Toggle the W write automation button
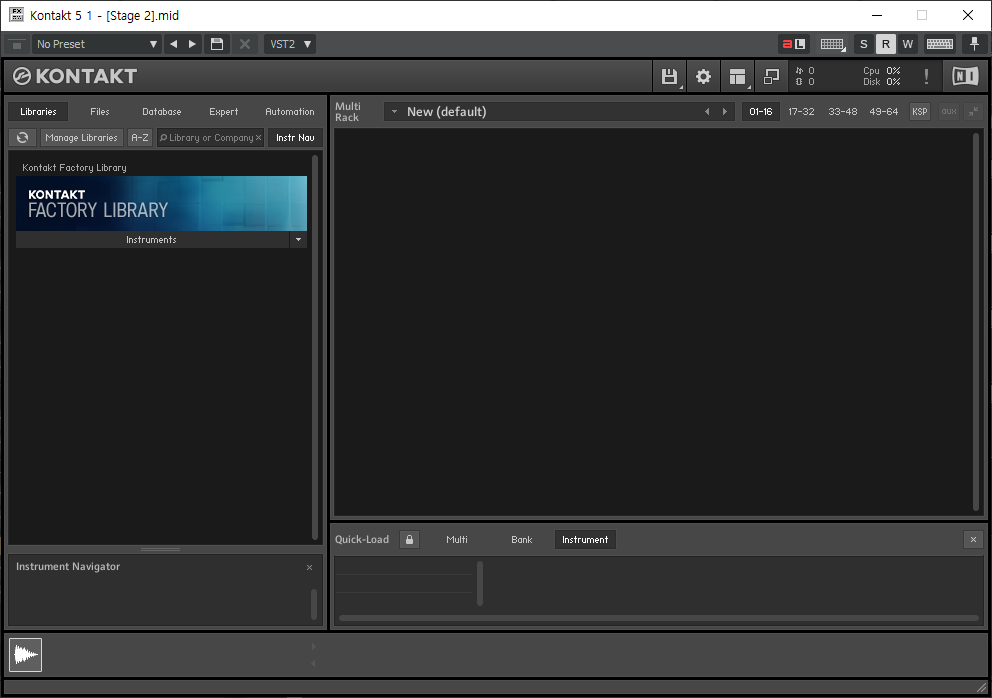The height and width of the screenshot is (698, 992). point(908,44)
